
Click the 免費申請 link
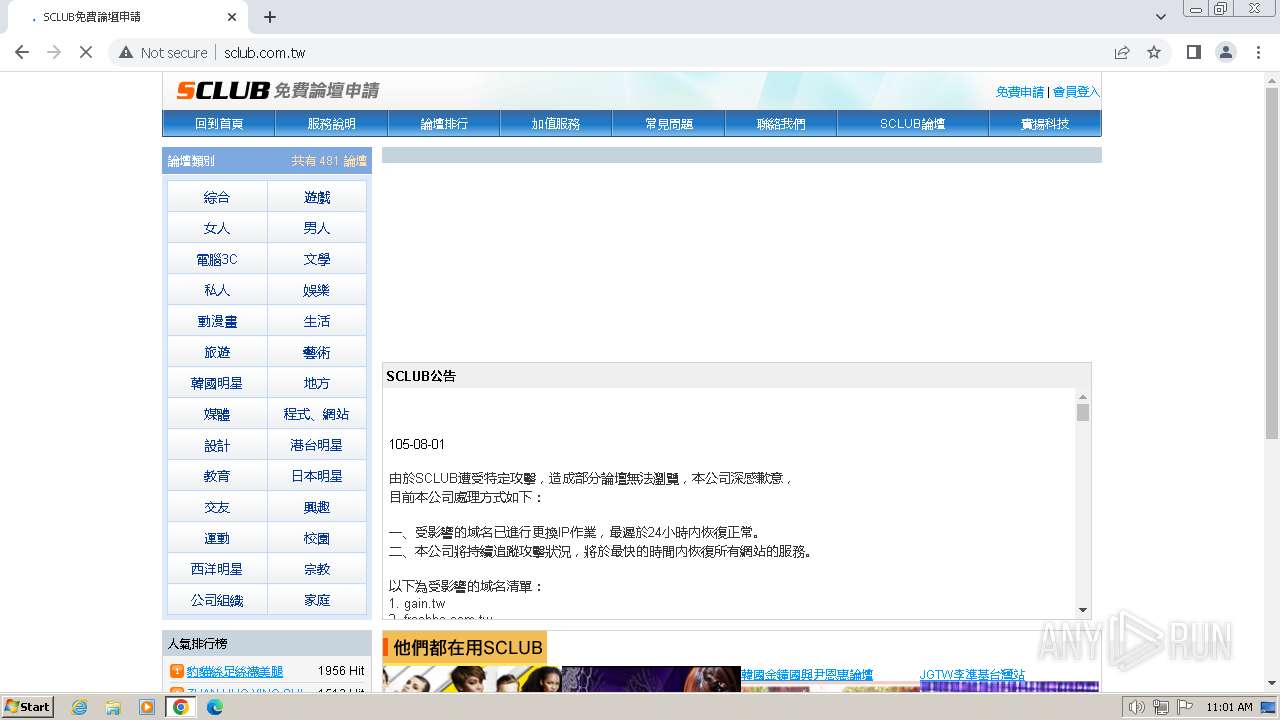coord(1020,92)
